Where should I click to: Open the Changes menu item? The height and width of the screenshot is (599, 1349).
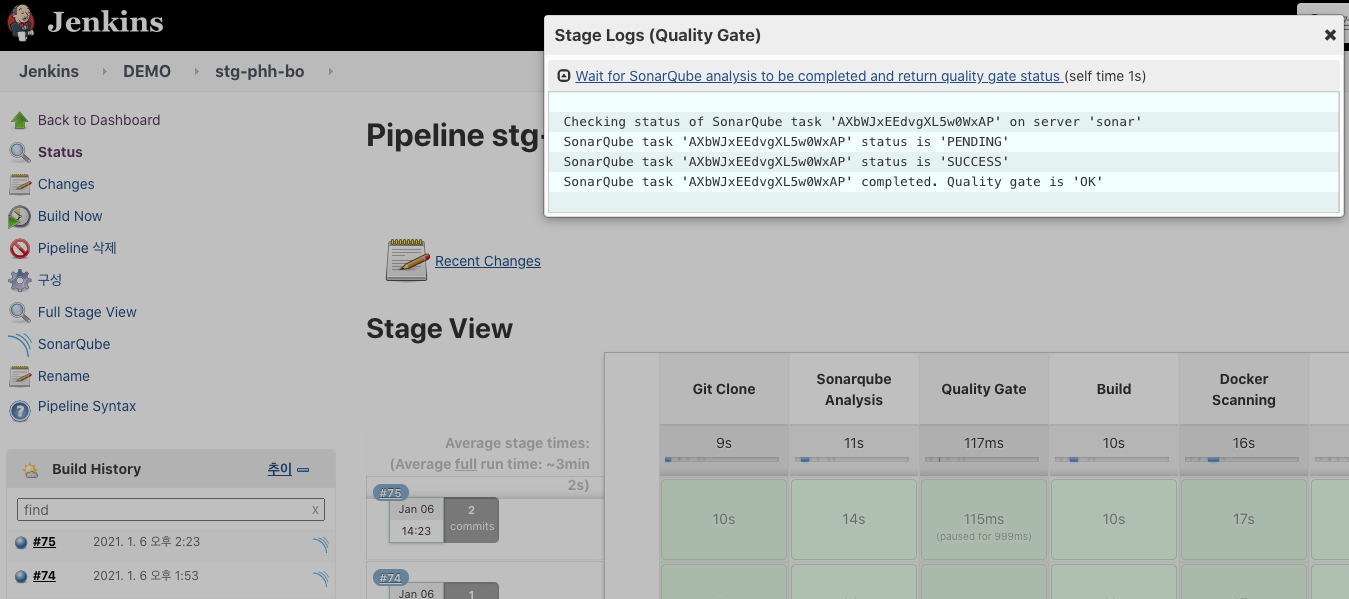tap(66, 184)
